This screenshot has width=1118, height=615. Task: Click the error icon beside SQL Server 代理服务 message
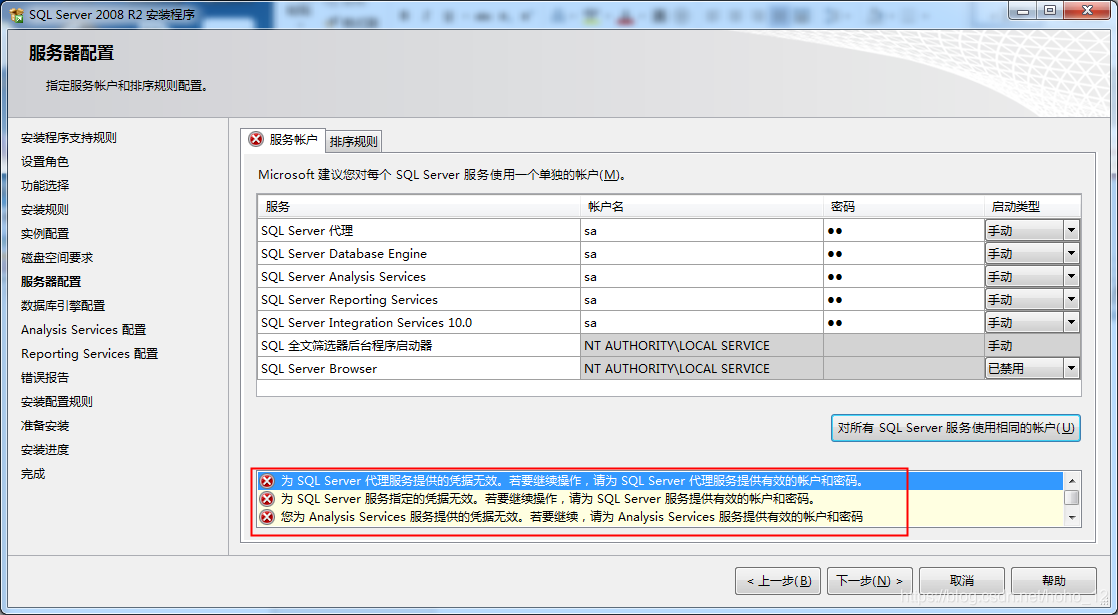[x=267, y=480]
